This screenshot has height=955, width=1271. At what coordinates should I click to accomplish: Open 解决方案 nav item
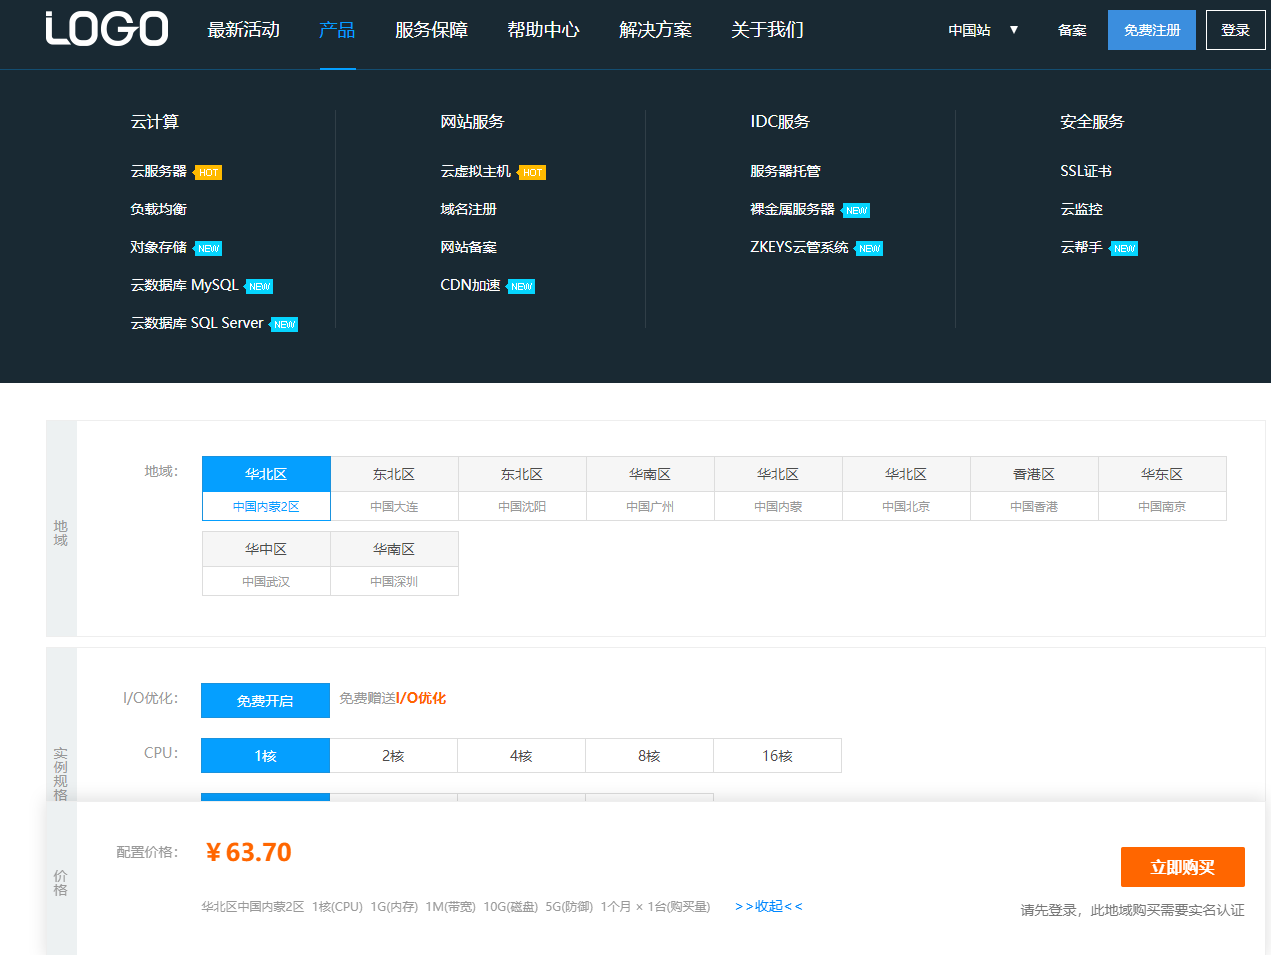tap(655, 30)
